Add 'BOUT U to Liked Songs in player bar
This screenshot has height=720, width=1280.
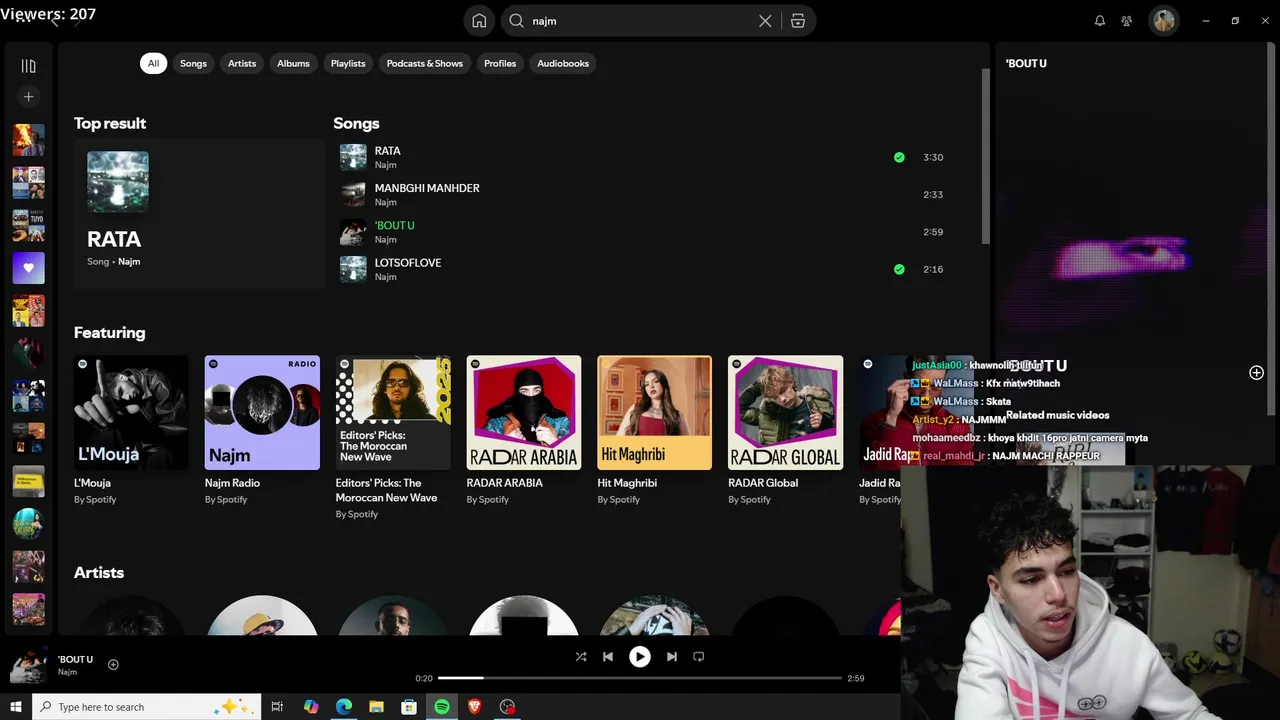click(113, 665)
